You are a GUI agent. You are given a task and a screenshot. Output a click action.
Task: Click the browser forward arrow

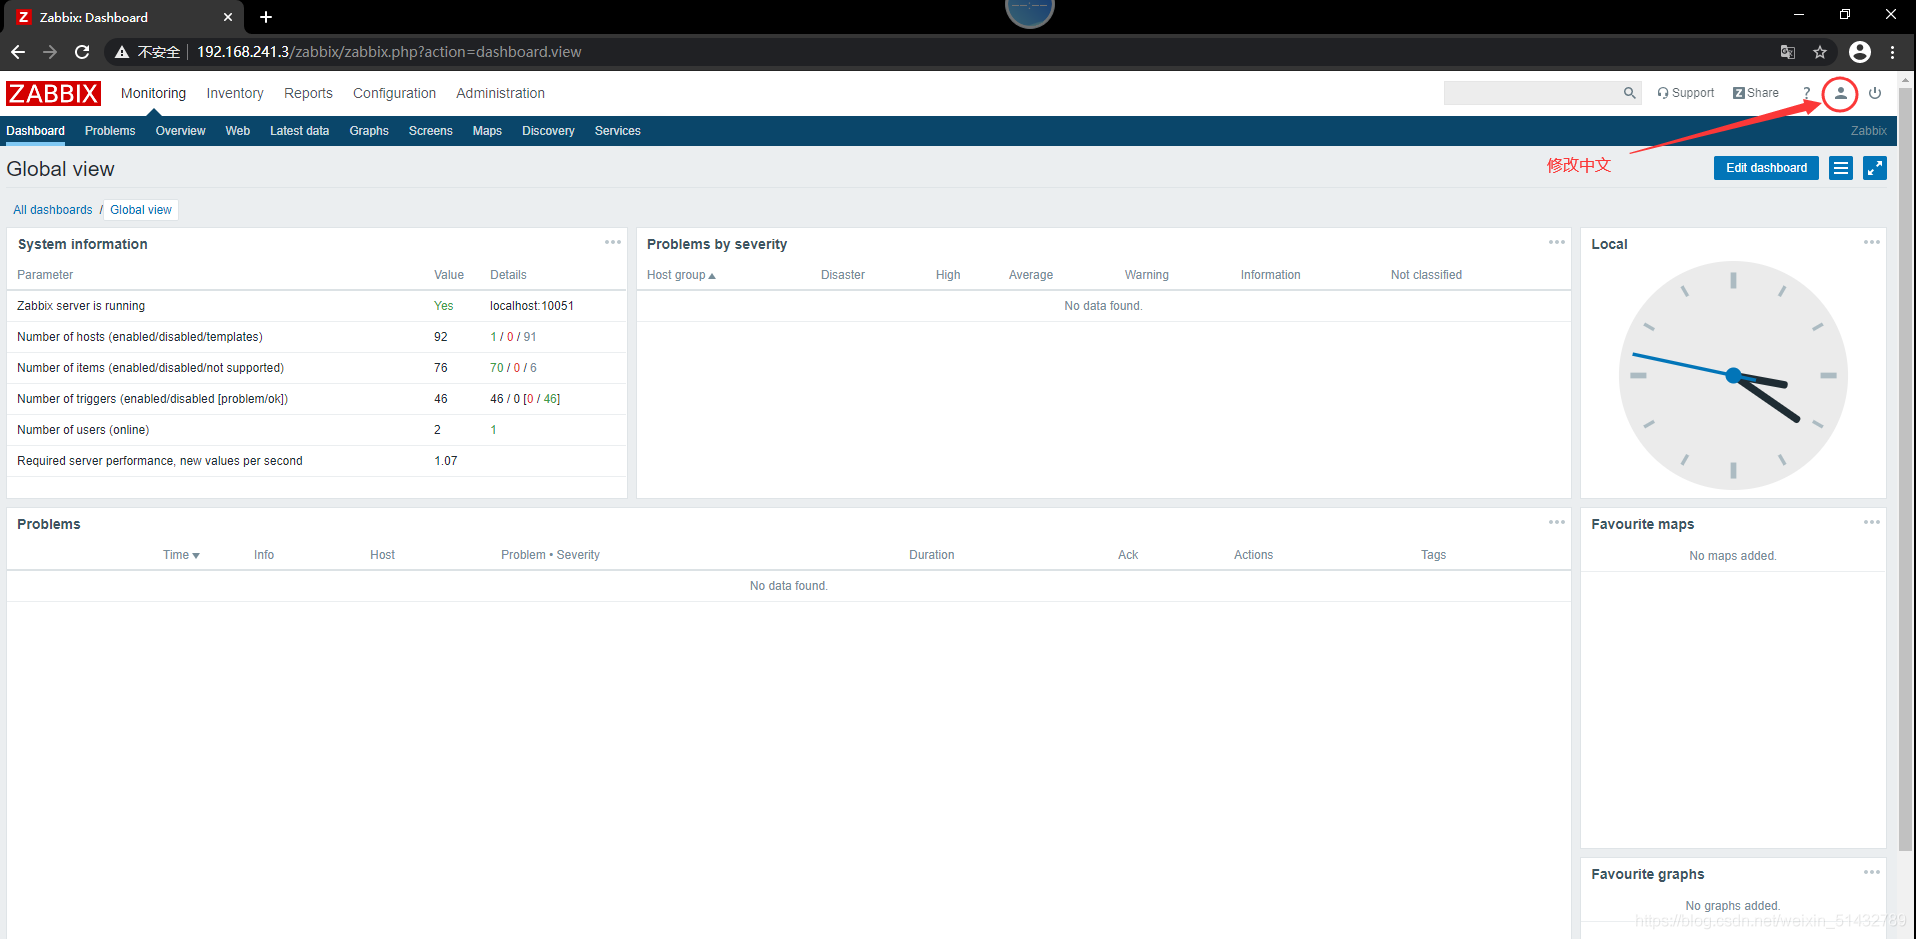[x=50, y=52]
